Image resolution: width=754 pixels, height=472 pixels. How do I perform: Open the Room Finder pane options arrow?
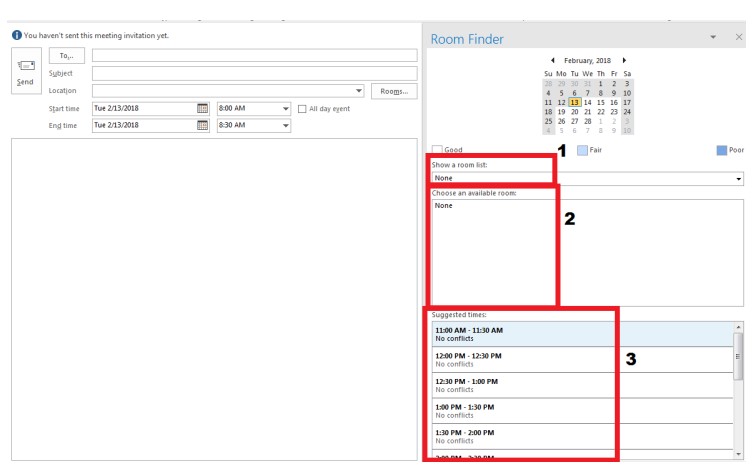point(713,37)
